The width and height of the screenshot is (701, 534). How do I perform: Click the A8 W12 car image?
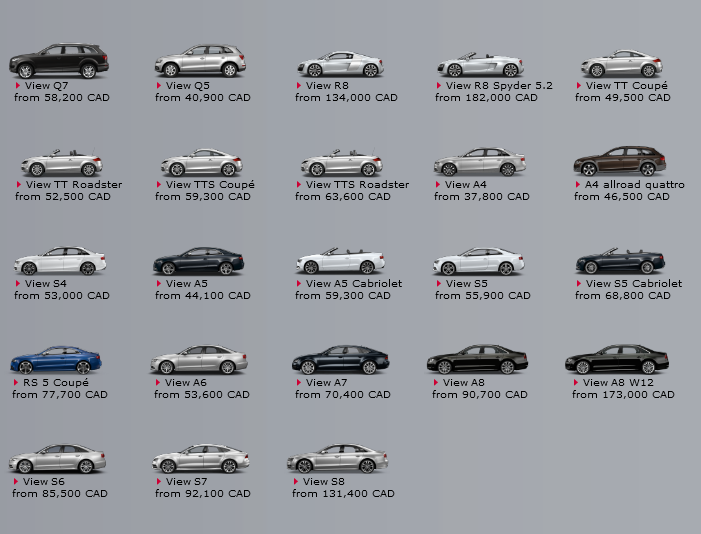617,359
